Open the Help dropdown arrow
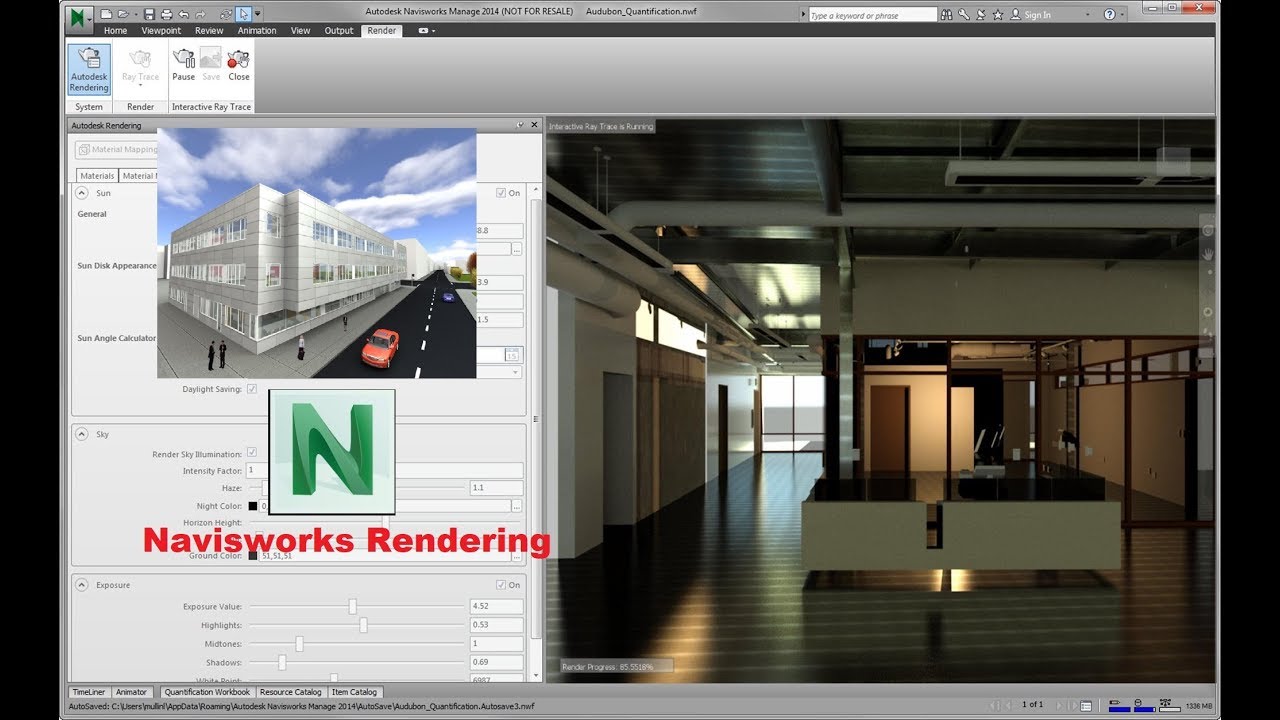Image resolution: width=1280 pixels, height=720 pixels. tap(1123, 15)
